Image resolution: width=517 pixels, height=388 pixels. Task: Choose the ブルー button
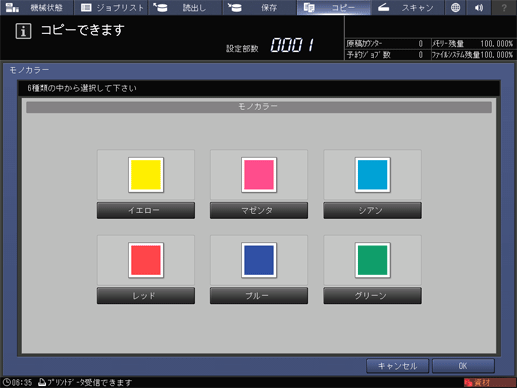tap(259, 296)
